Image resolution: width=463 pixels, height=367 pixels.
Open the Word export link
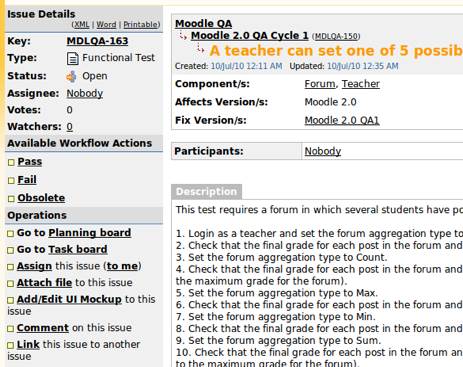(x=106, y=25)
